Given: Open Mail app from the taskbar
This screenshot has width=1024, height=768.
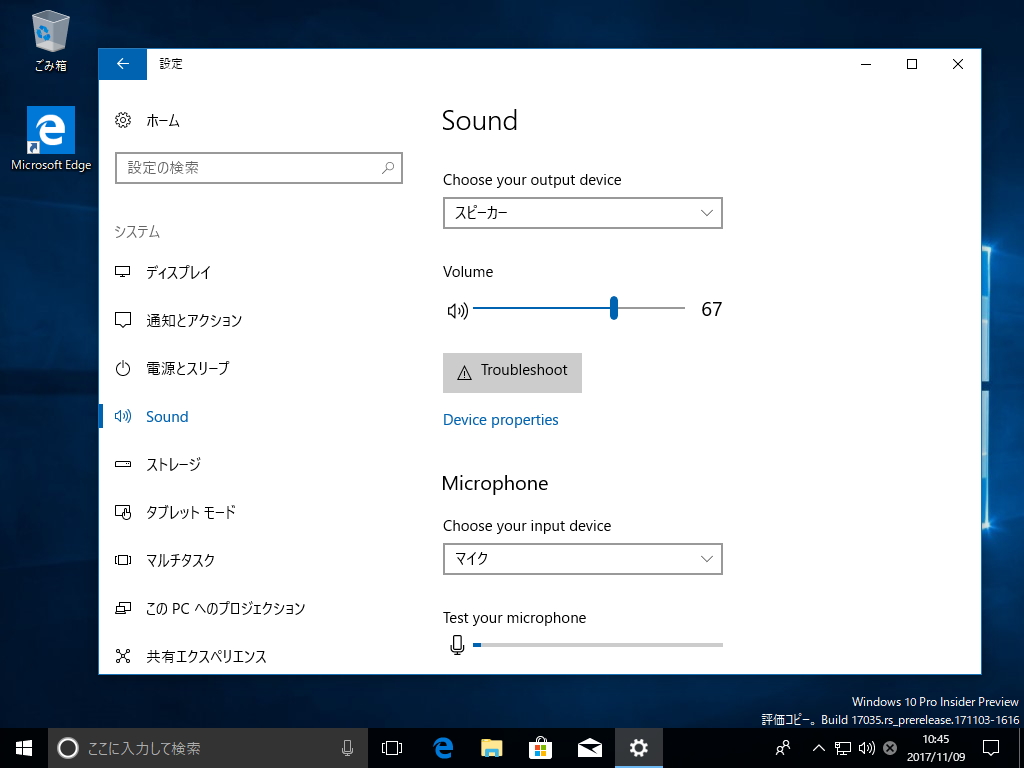Looking at the screenshot, I should [590, 748].
